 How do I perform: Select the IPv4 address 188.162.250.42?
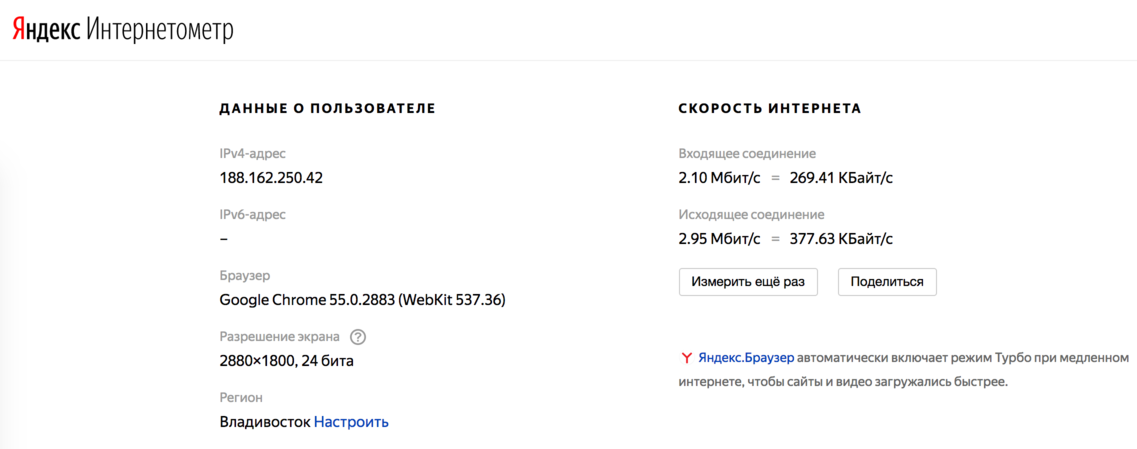(x=271, y=178)
